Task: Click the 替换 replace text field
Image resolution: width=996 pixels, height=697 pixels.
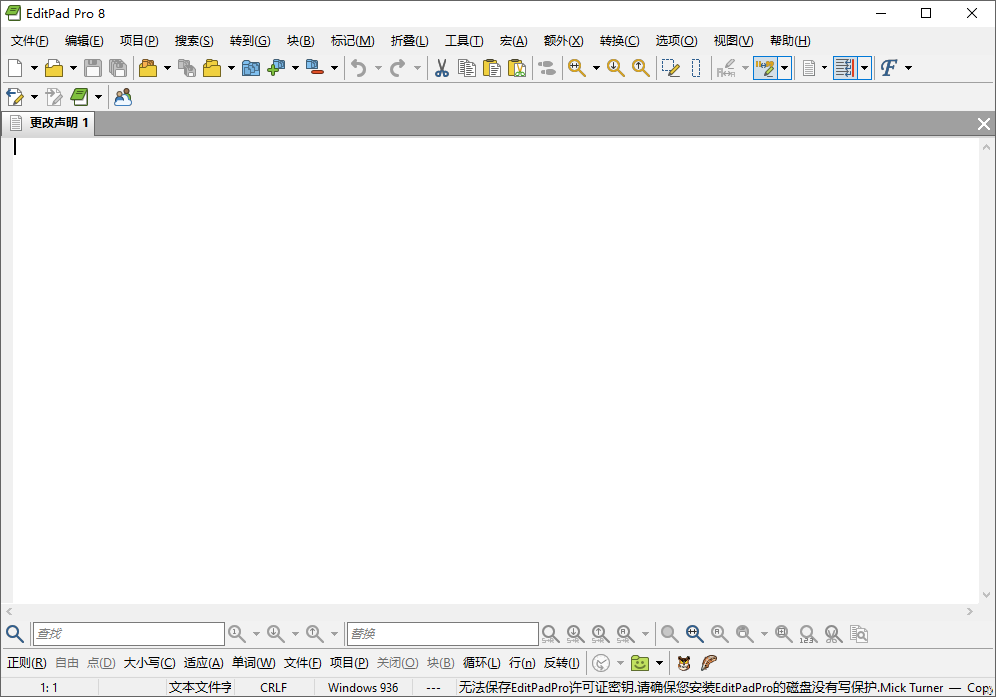Action: (443, 634)
